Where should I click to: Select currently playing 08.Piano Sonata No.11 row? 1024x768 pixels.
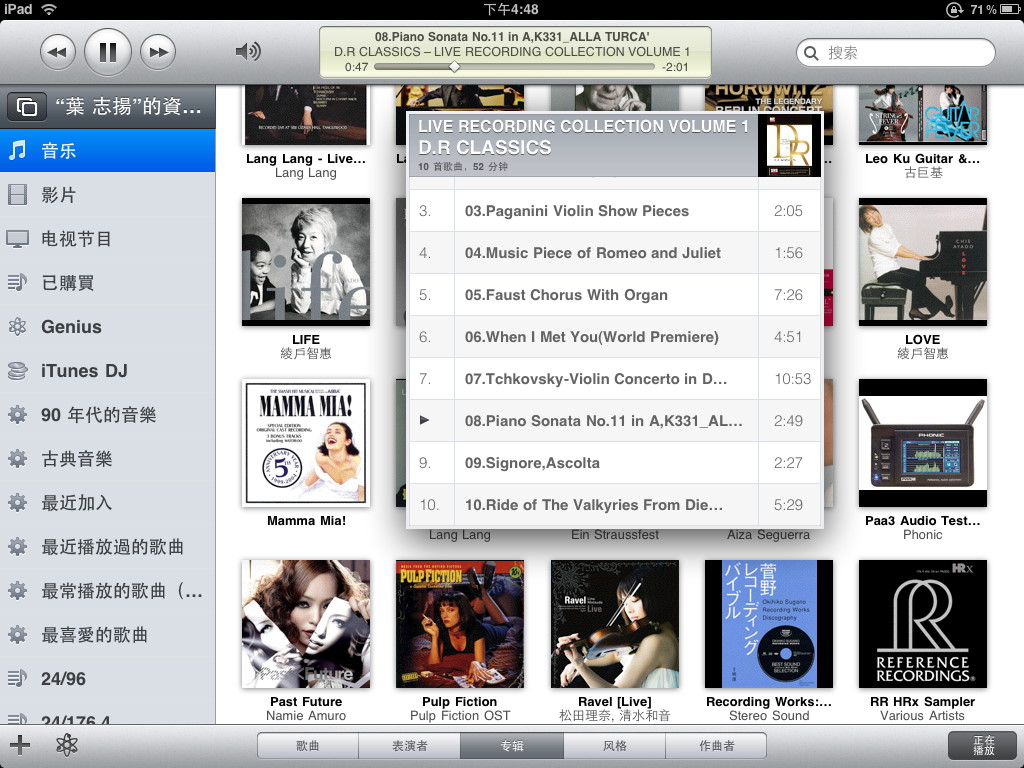615,421
